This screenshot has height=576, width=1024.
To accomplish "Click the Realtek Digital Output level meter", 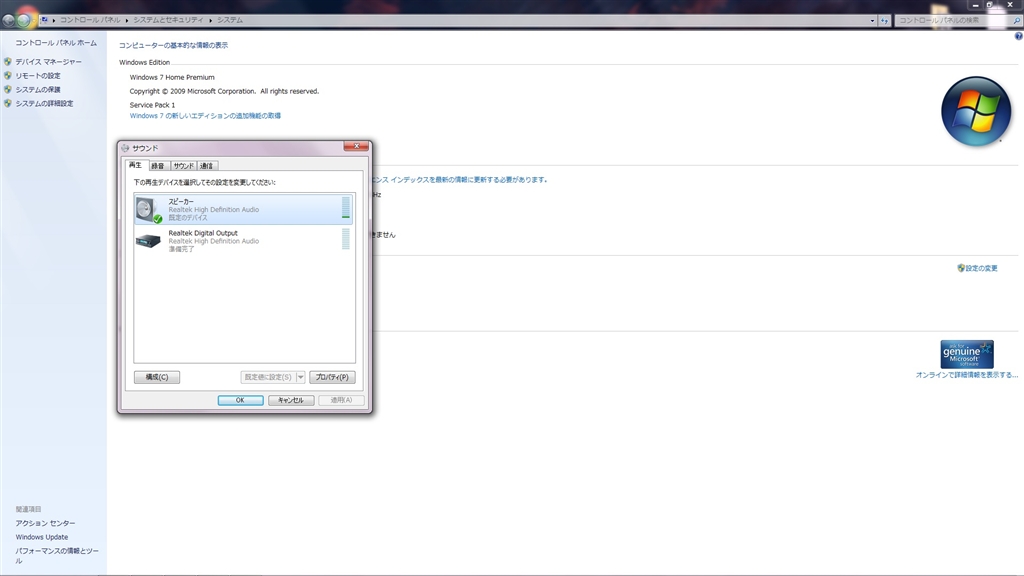I will 345,239.
